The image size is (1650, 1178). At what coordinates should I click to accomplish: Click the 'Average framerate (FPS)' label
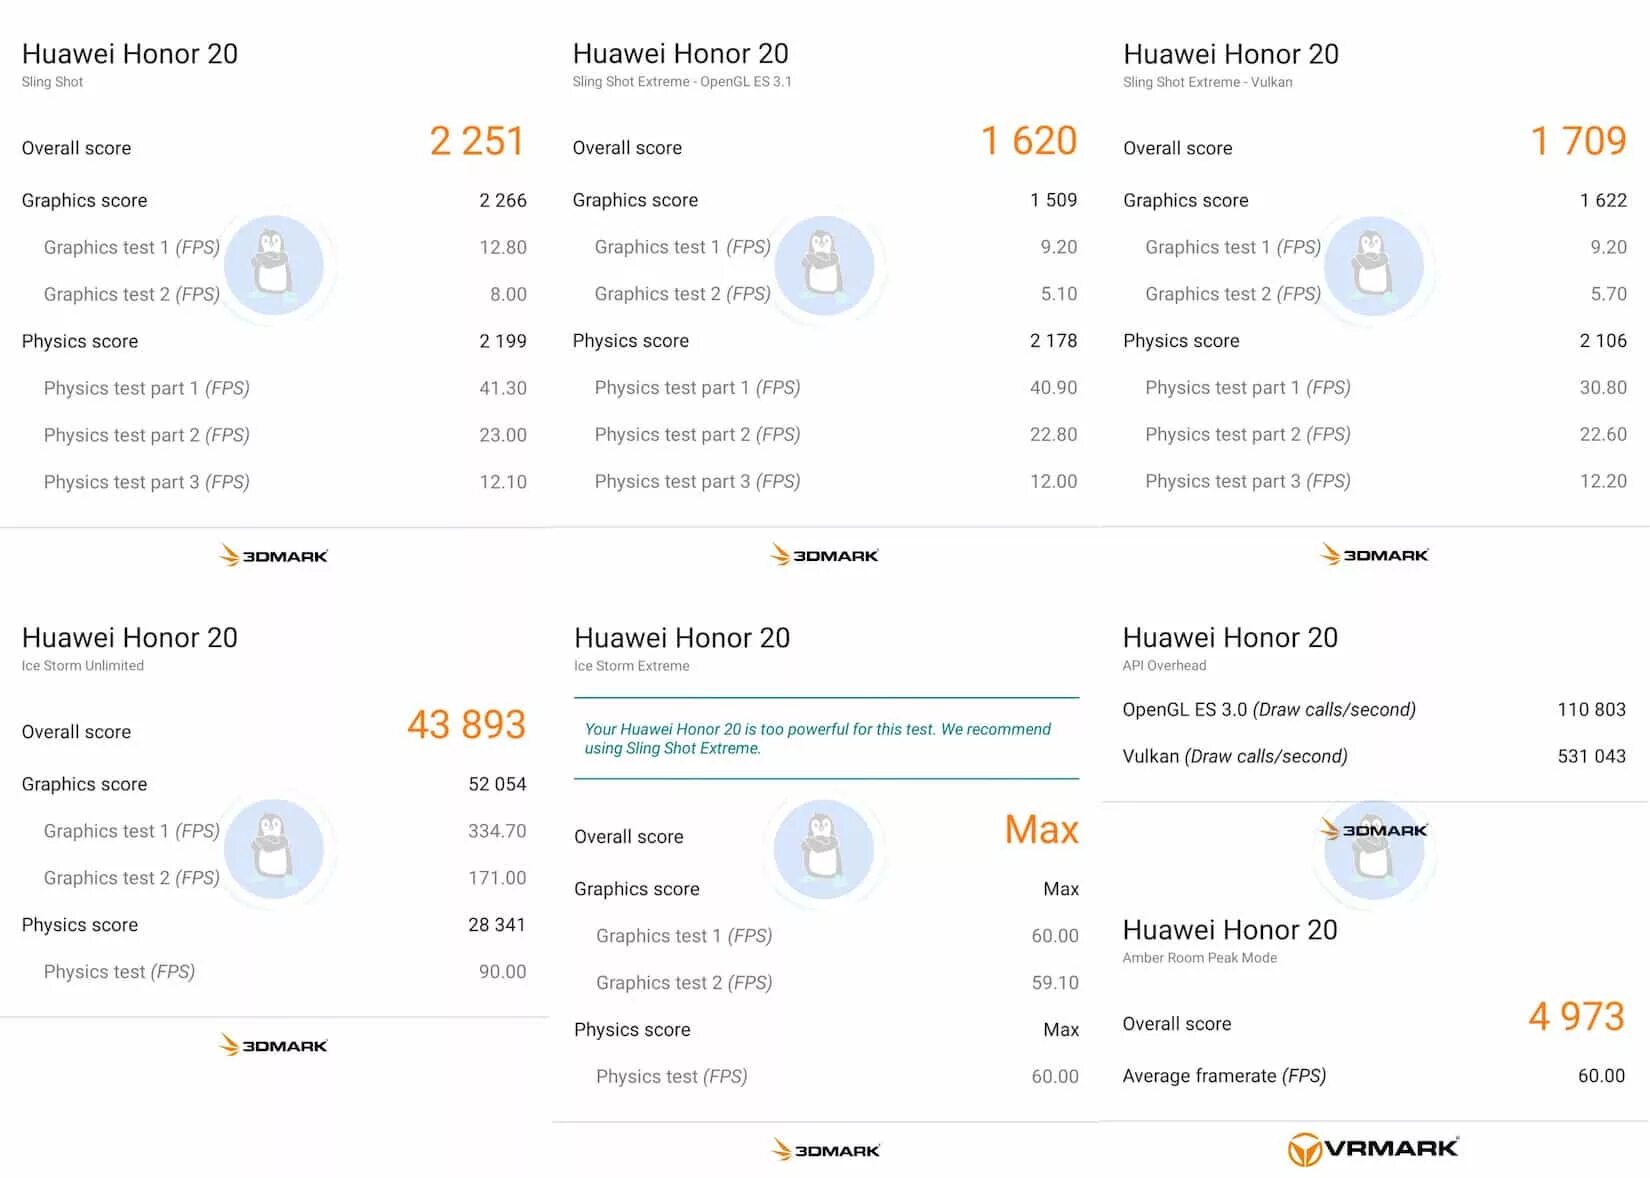point(1224,1076)
